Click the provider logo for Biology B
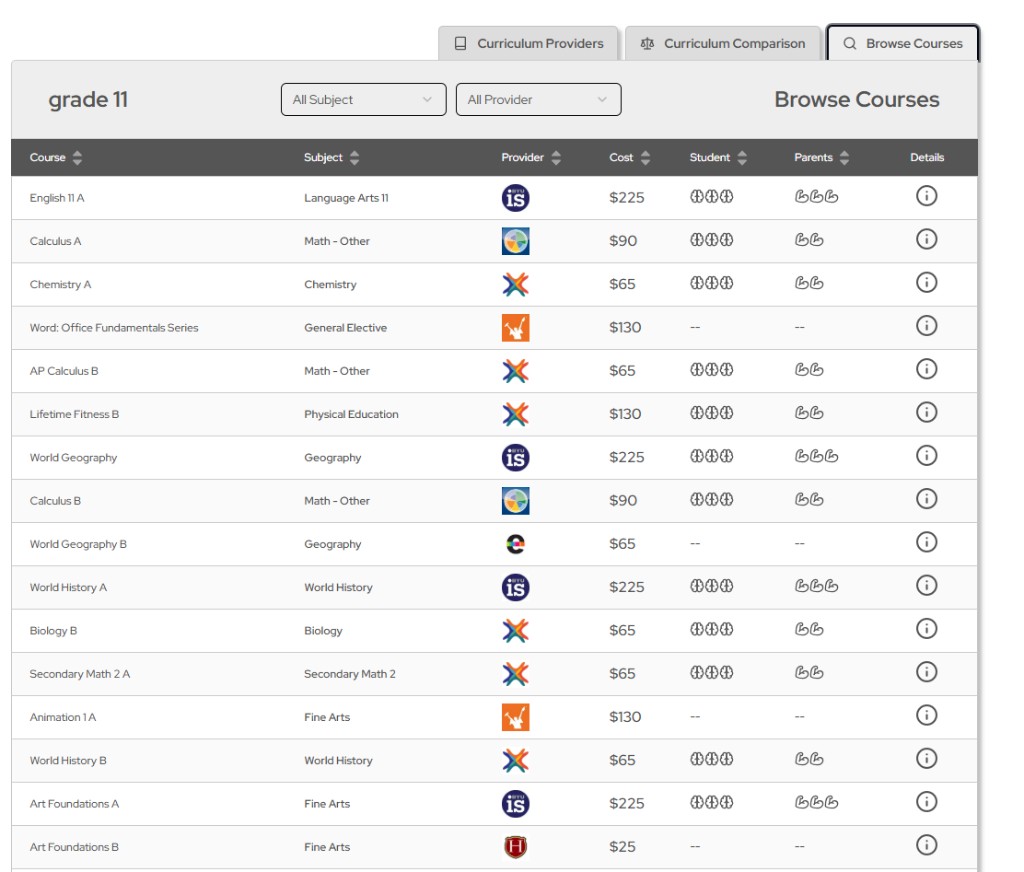This screenshot has width=1024, height=872. 515,631
